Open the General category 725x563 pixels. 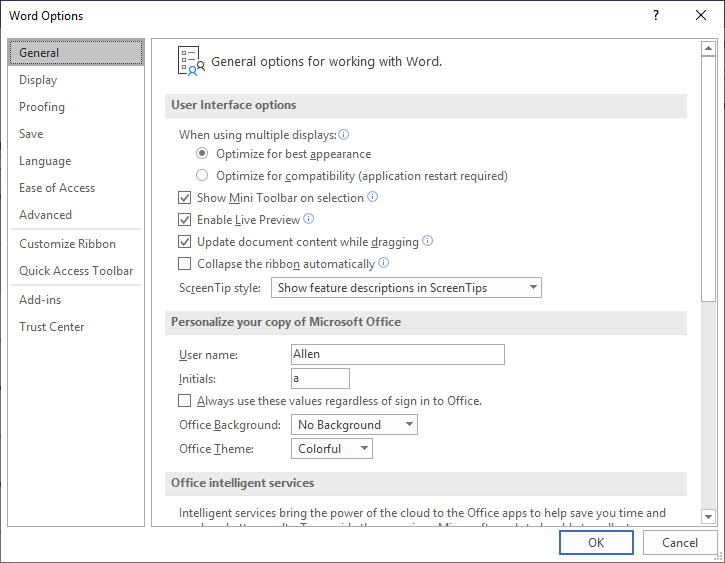point(76,53)
